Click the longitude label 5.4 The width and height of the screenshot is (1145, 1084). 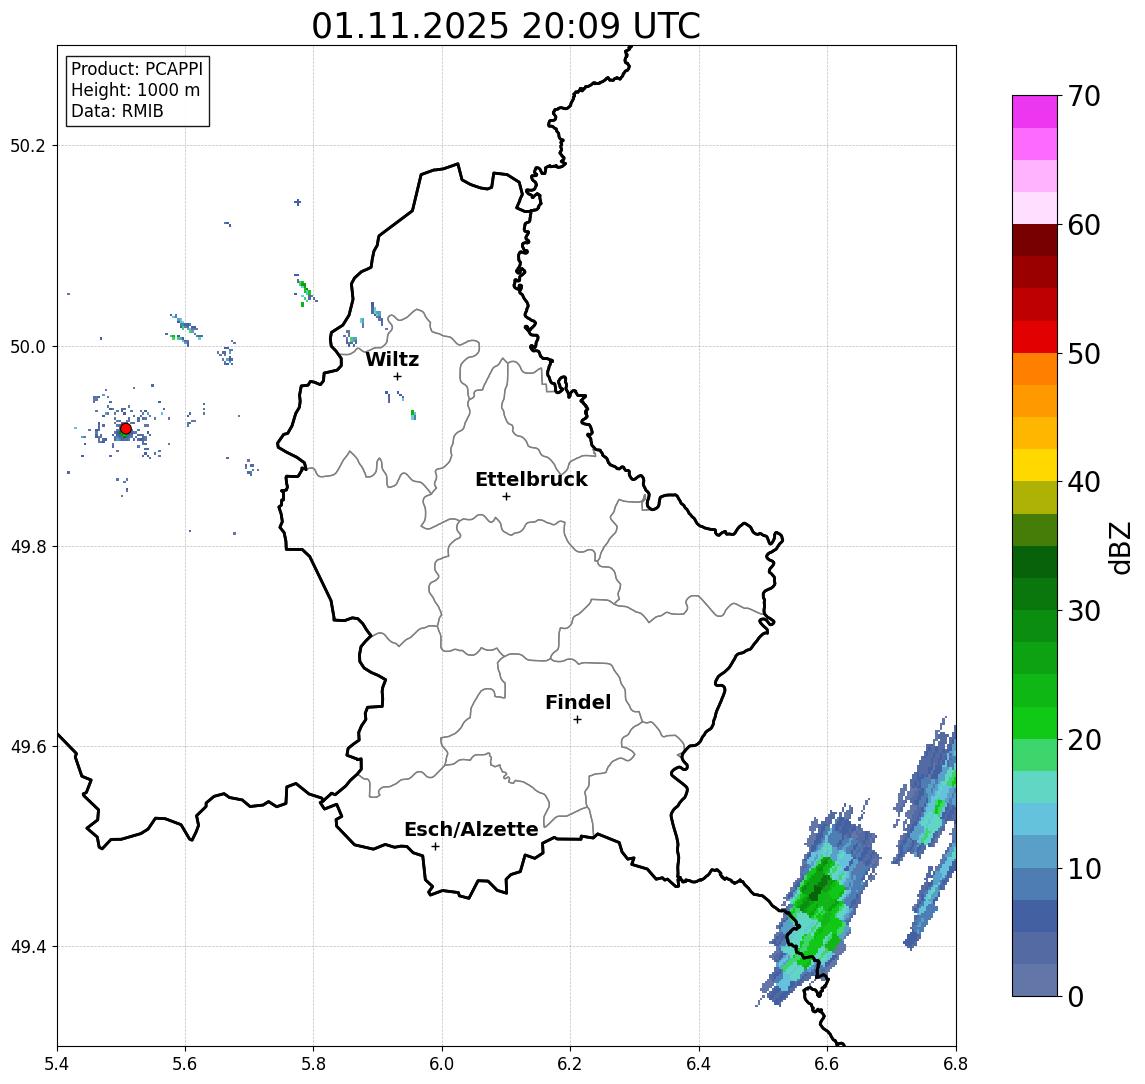tap(57, 1064)
